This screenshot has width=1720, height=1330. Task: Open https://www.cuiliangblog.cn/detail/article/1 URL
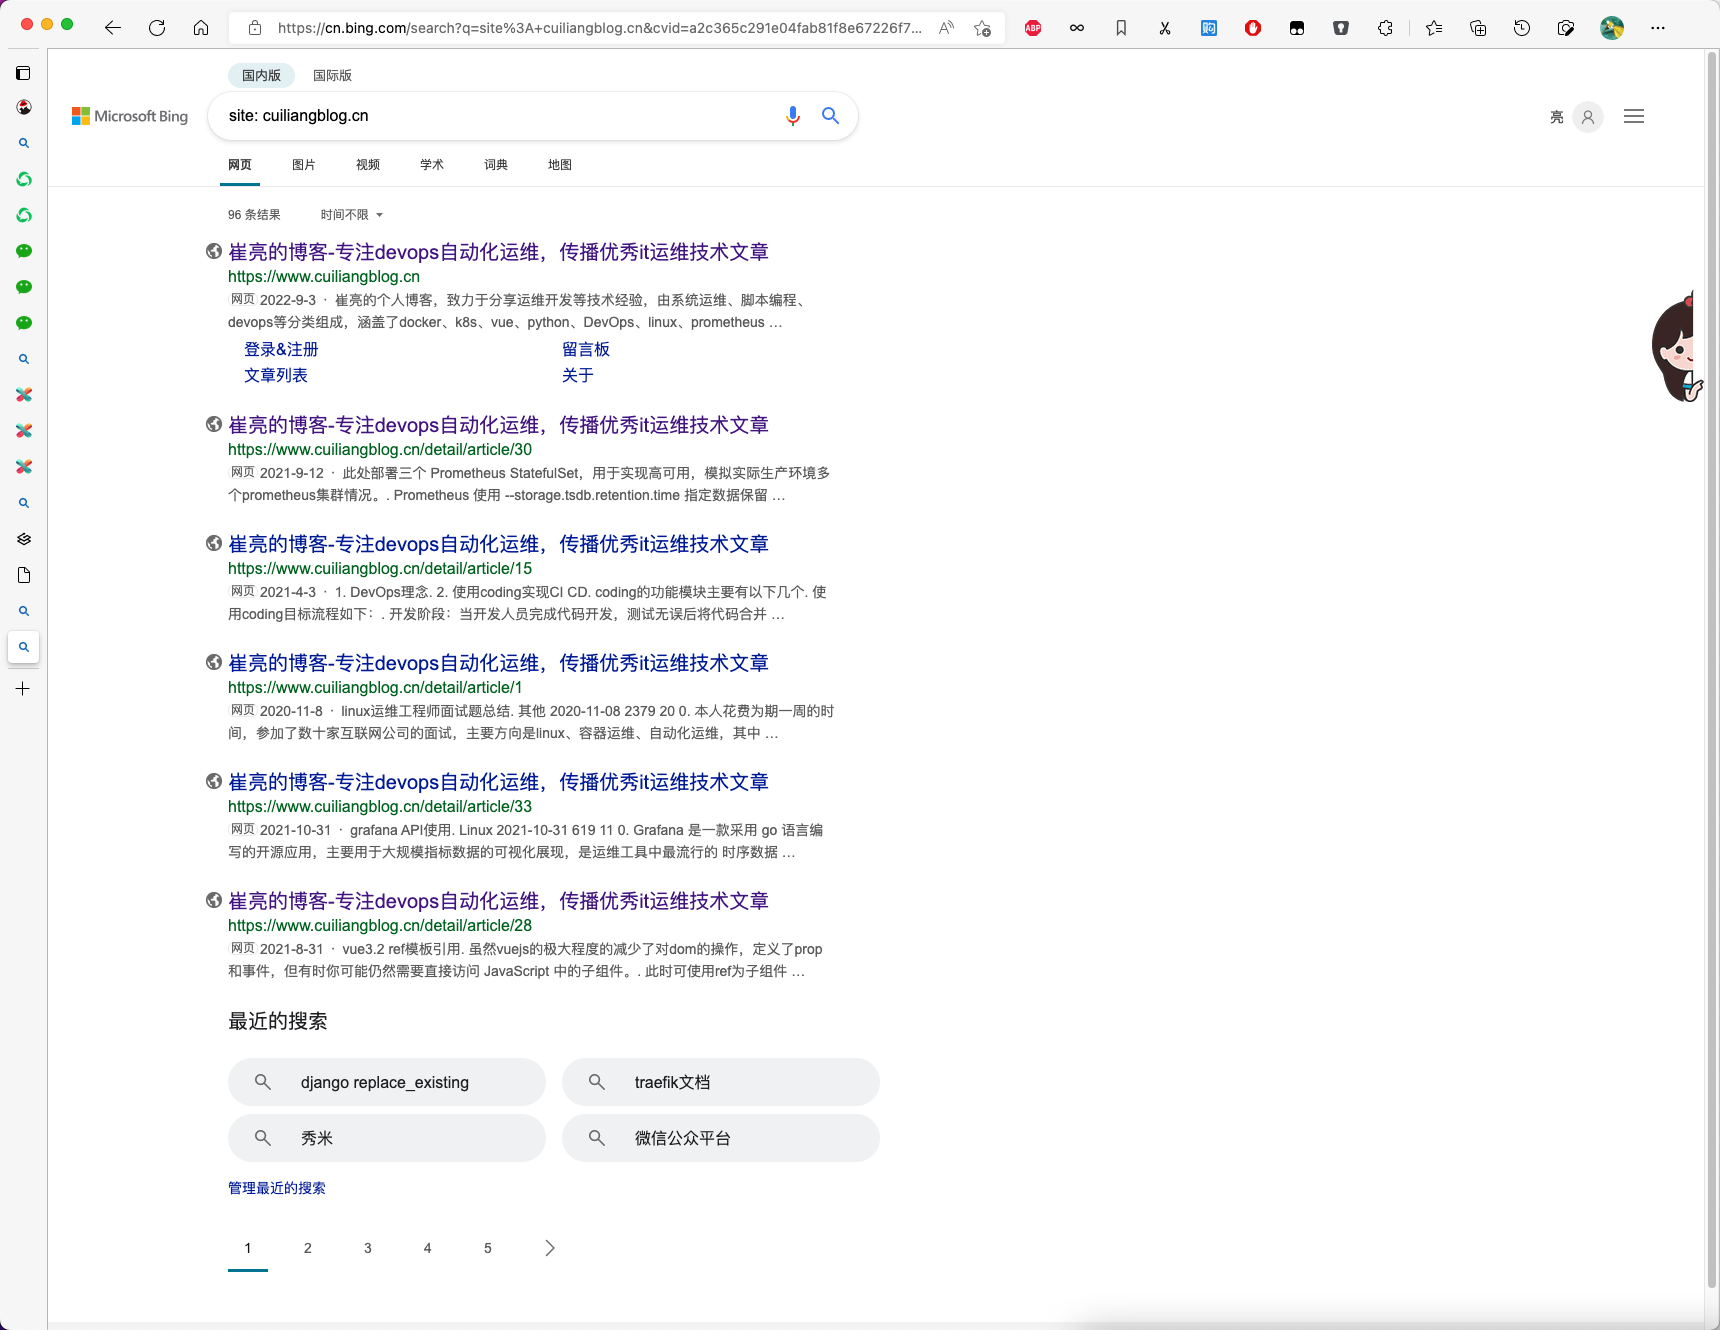[375, 688]
